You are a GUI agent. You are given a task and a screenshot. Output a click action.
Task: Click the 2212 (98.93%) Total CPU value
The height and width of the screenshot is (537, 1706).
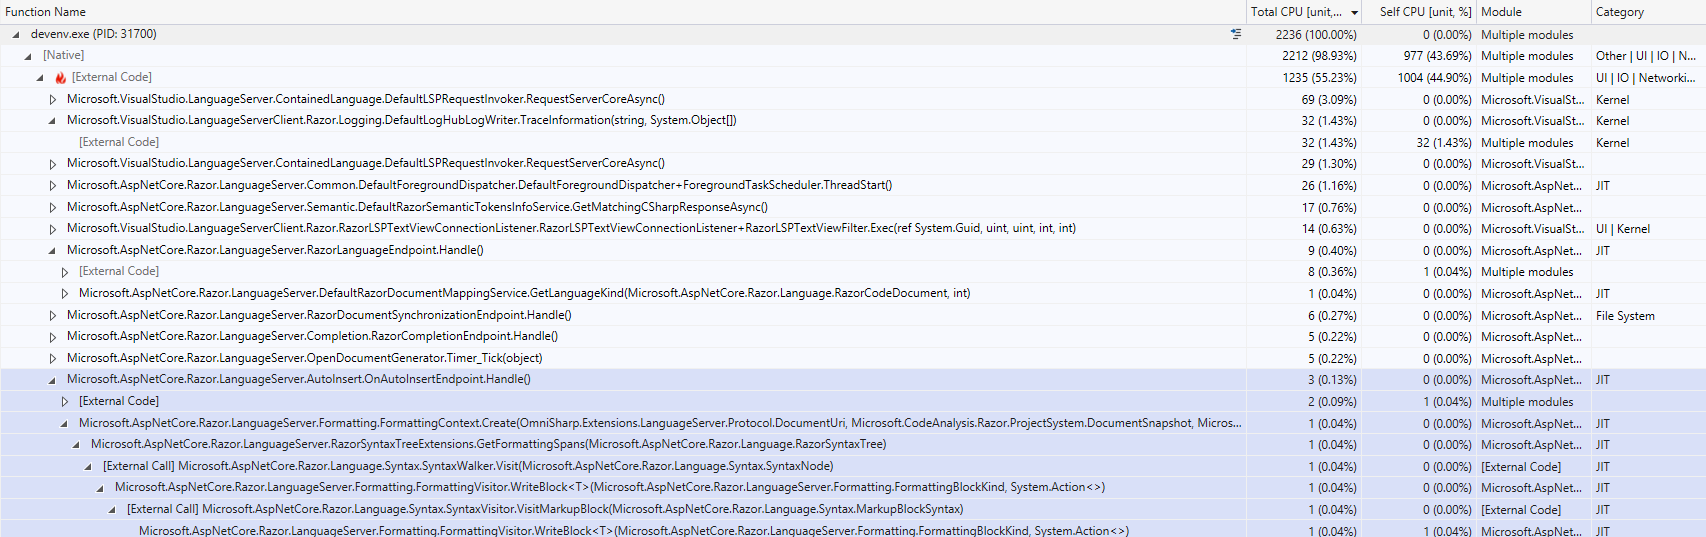click(x=1319, y=56)
